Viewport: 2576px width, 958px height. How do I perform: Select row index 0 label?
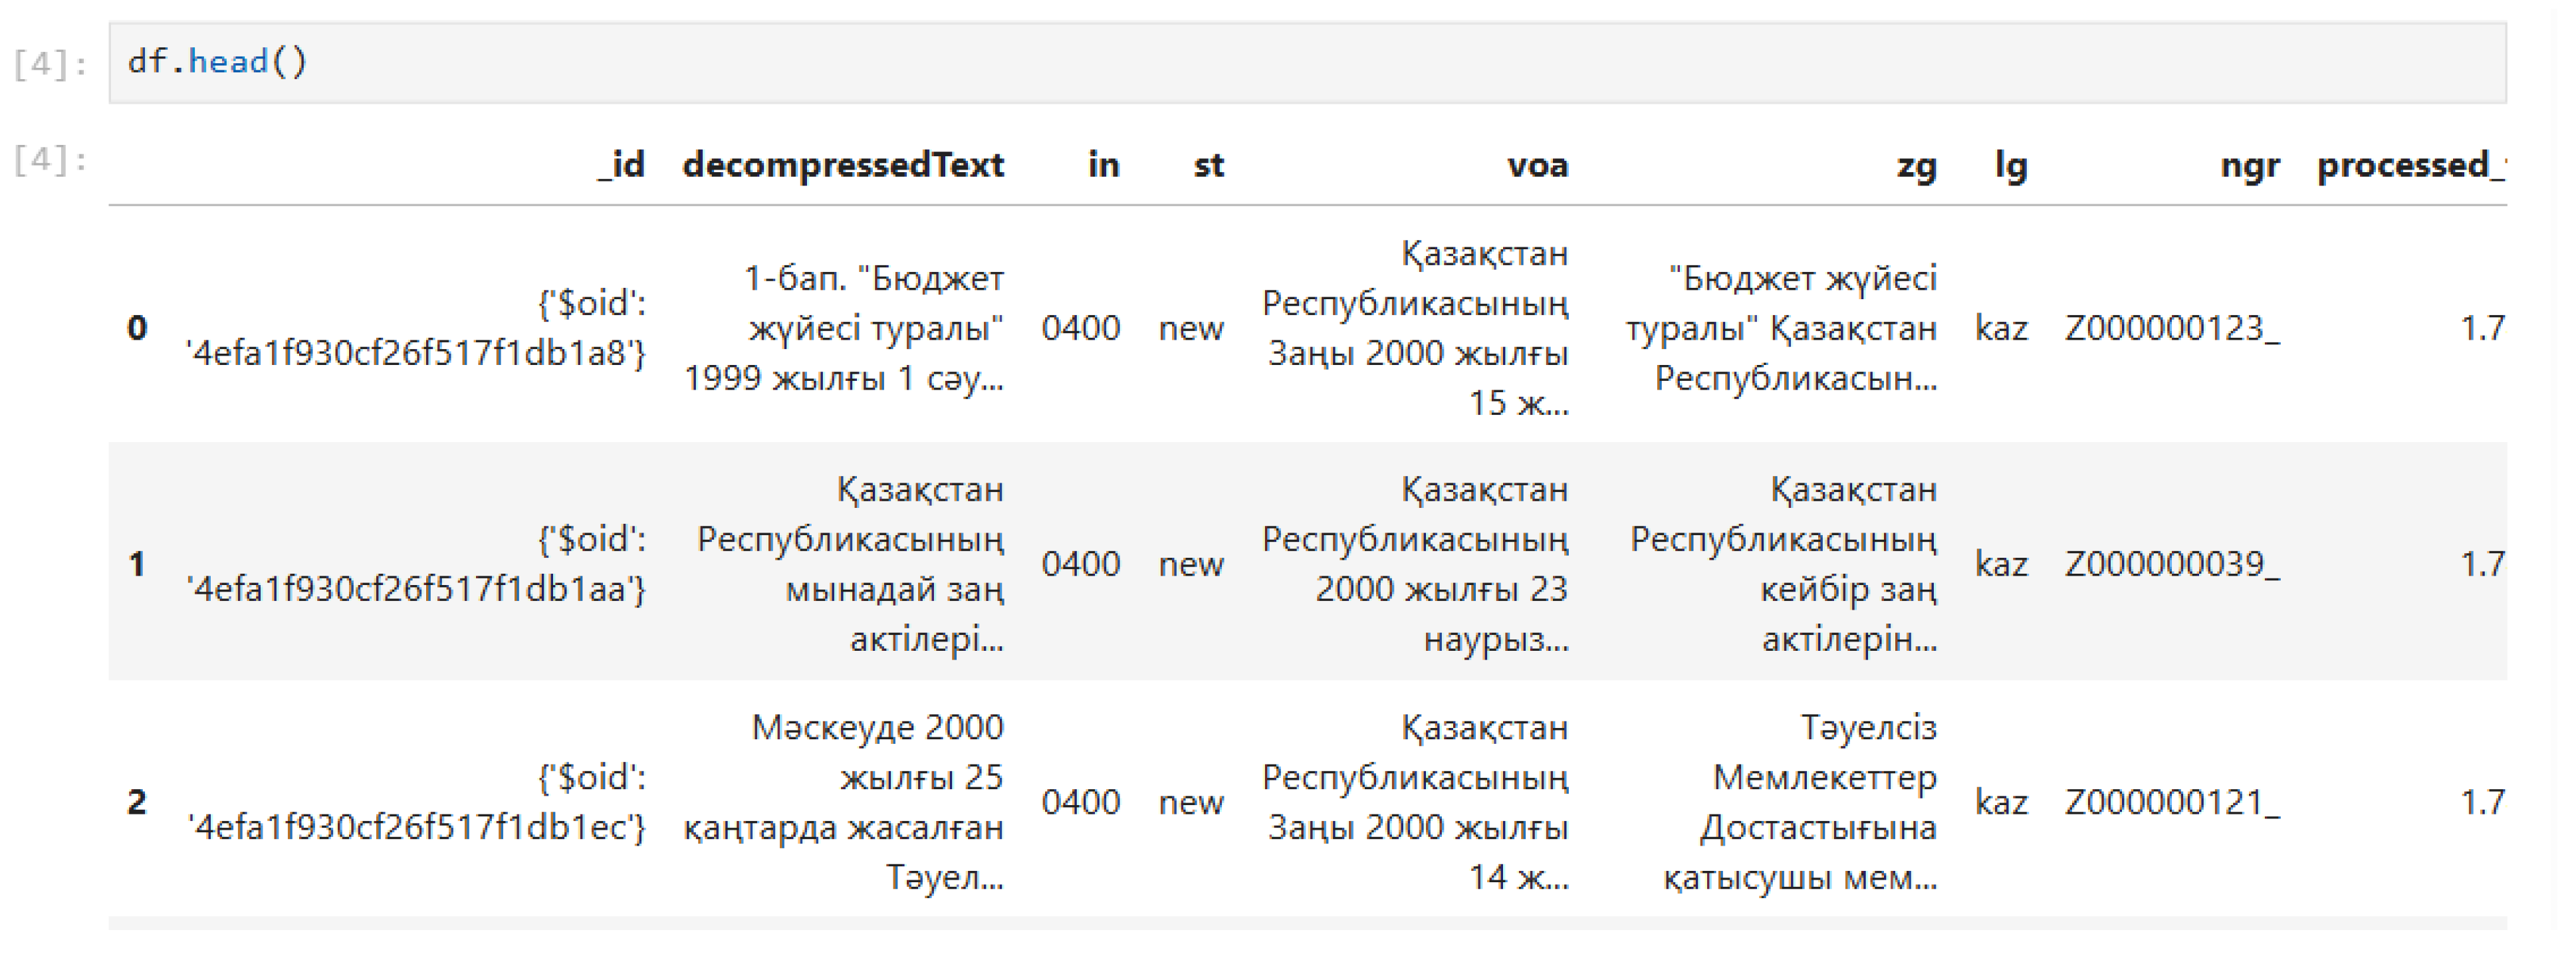pos(138,328)
